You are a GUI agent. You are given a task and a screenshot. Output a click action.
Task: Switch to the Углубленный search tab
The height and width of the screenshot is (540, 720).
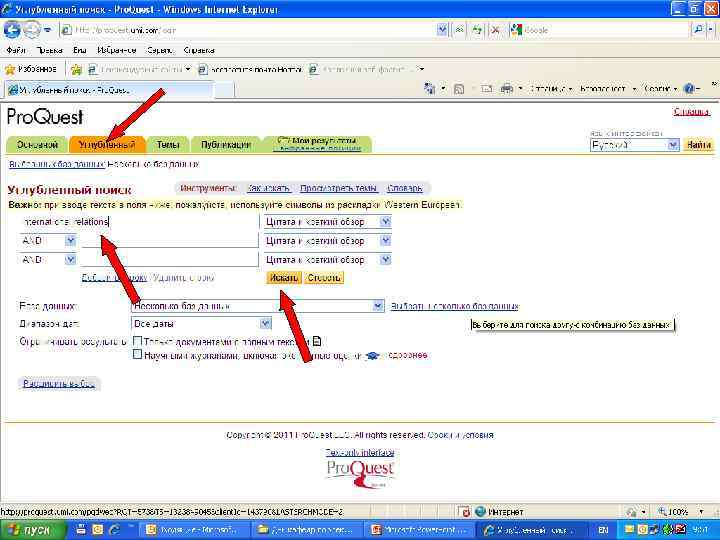pos(107,145)
